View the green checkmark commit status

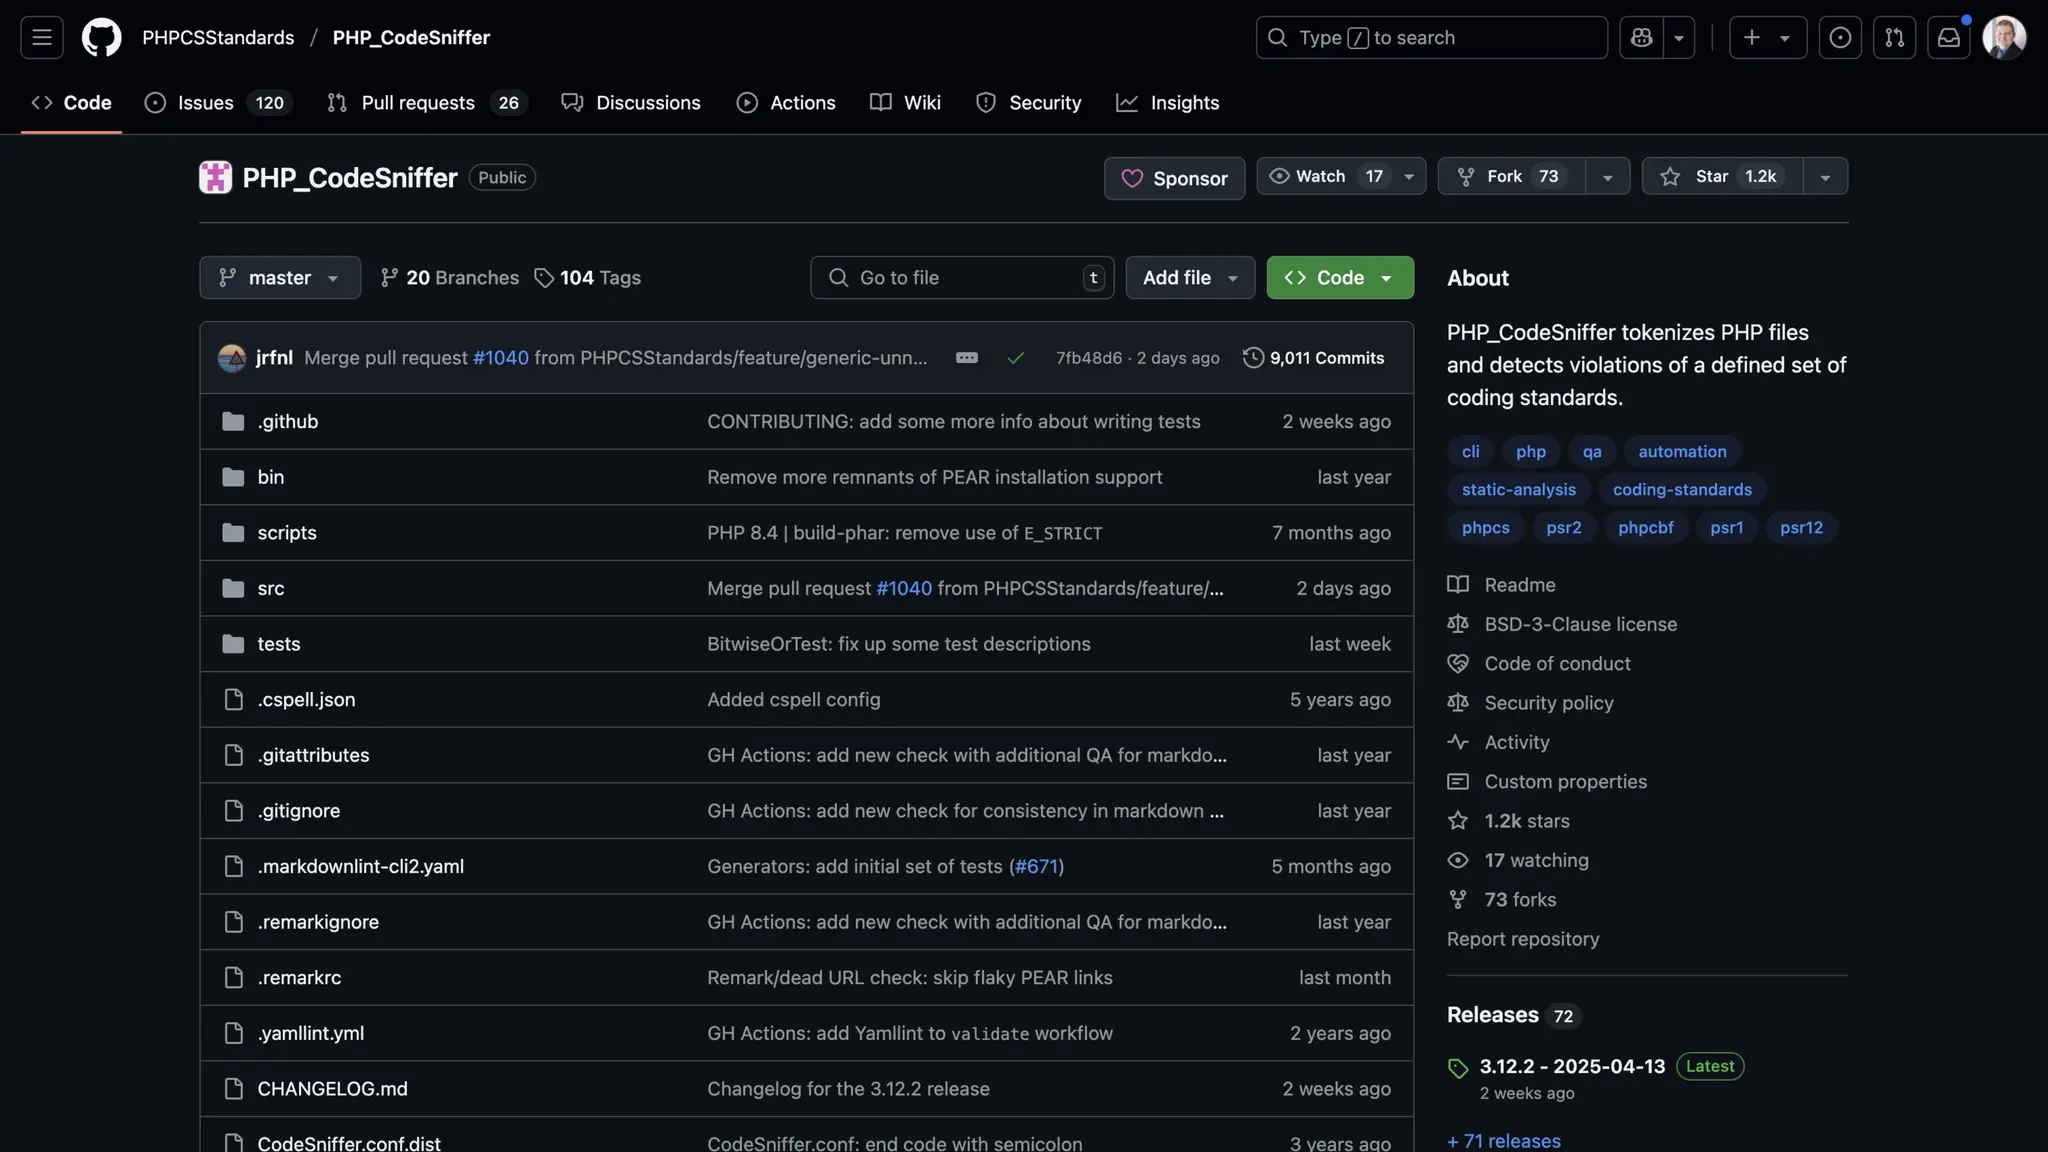click(x=1015, y=358)
